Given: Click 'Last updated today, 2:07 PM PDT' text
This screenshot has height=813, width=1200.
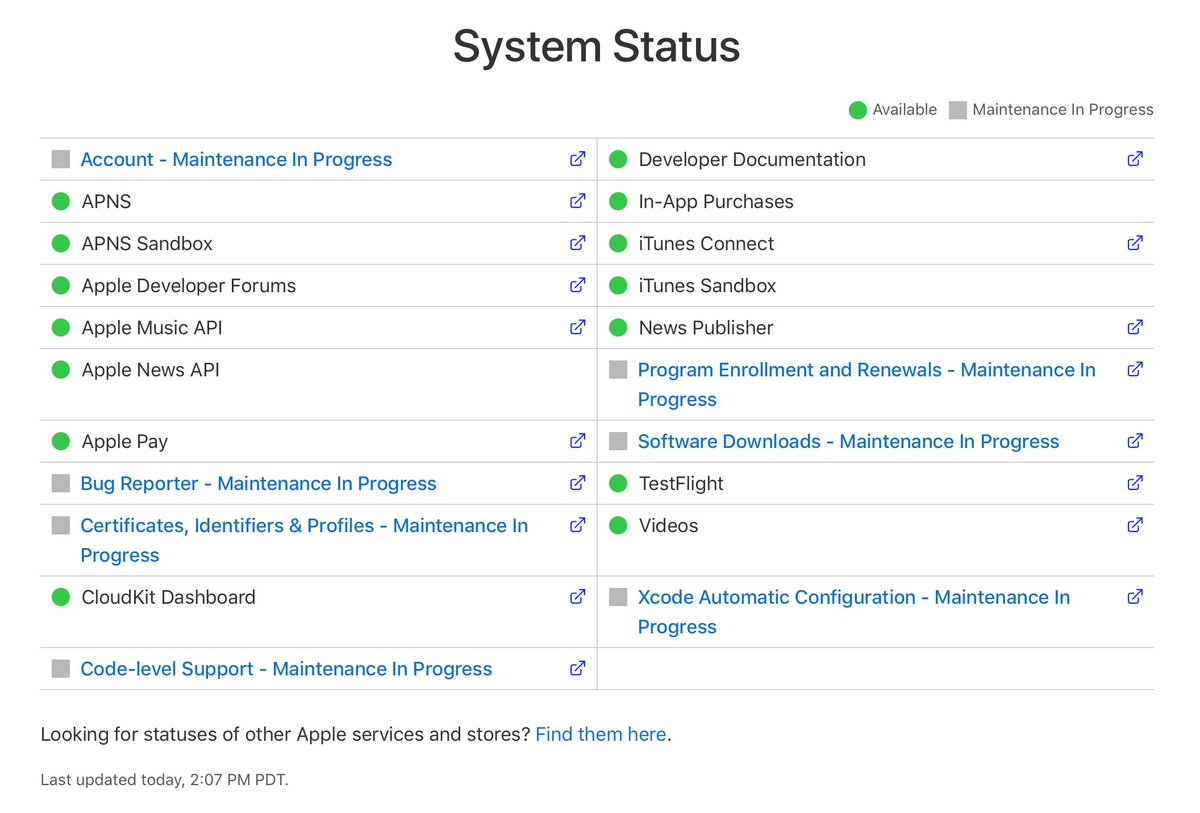Looking at the screenshot, I should [165, 779].
